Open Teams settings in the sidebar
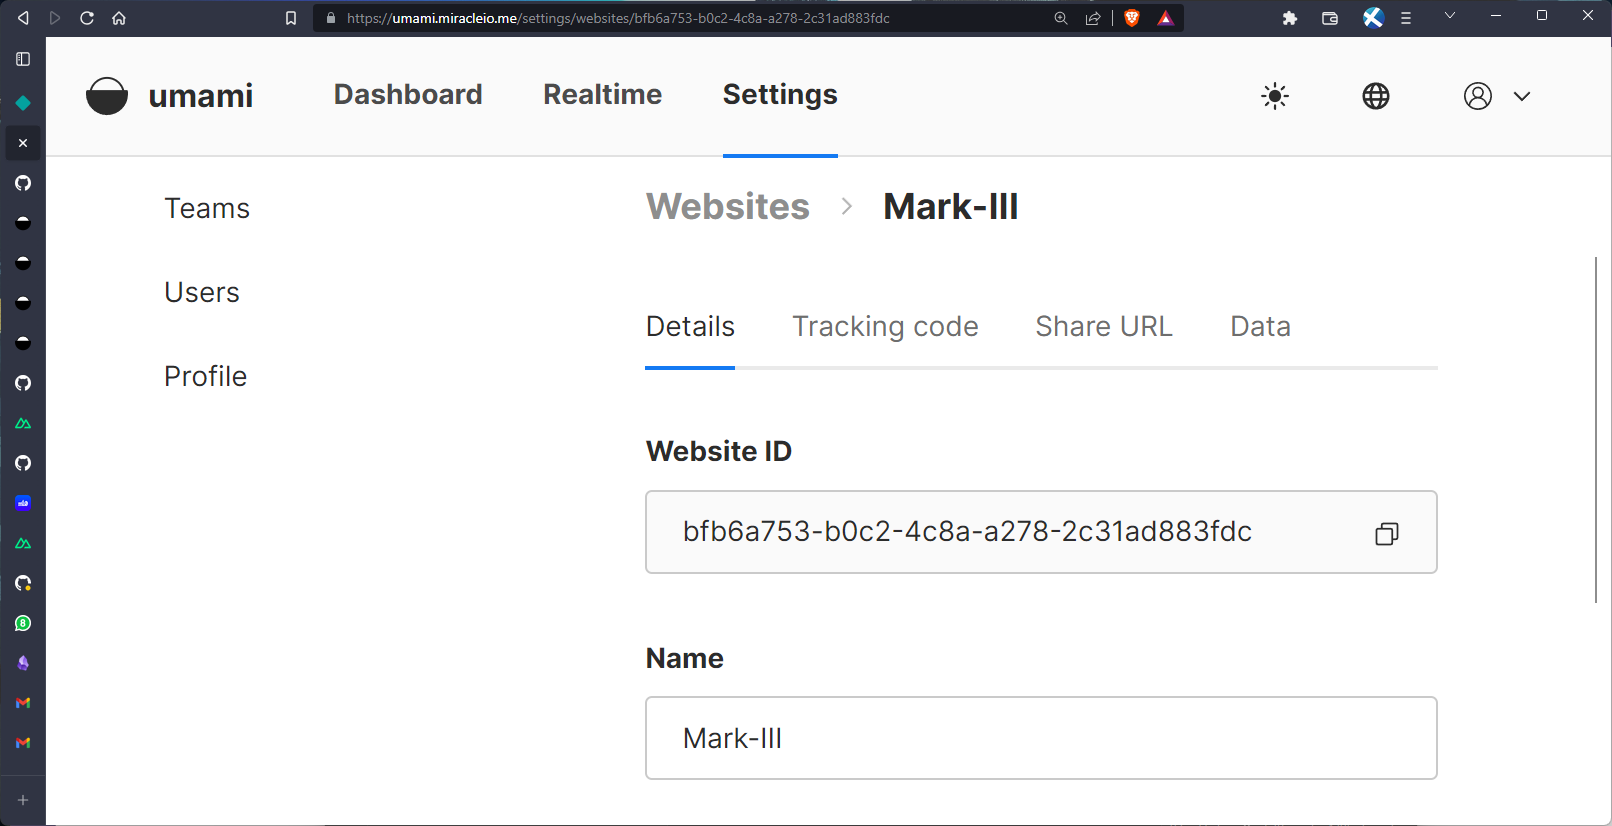This screenshot has width=1612, height=826. 207,208
